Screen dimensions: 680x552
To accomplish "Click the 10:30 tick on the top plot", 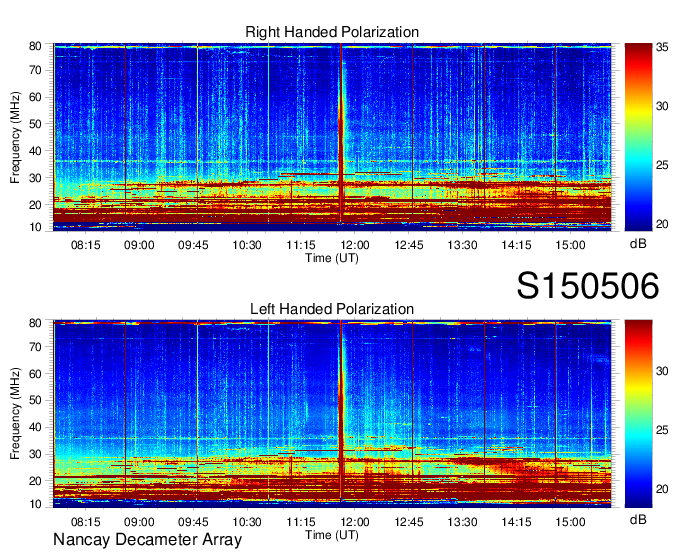I will (247, 245).
